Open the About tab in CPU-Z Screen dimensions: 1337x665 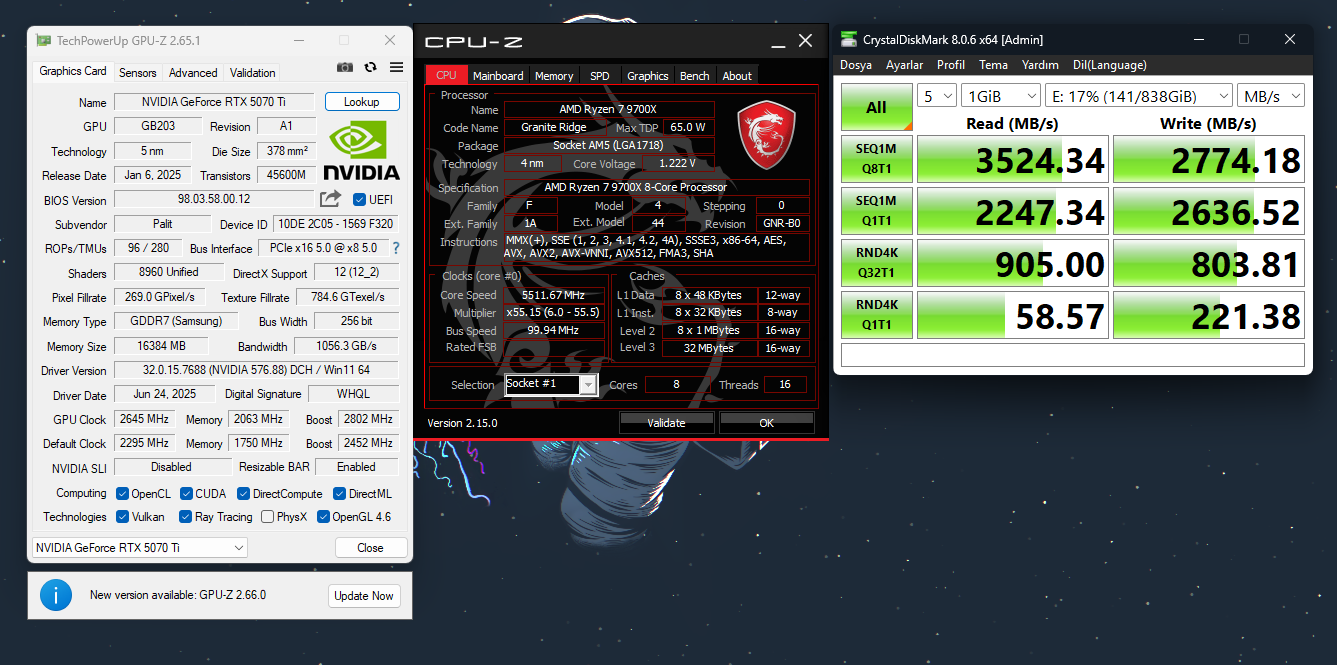737,76
